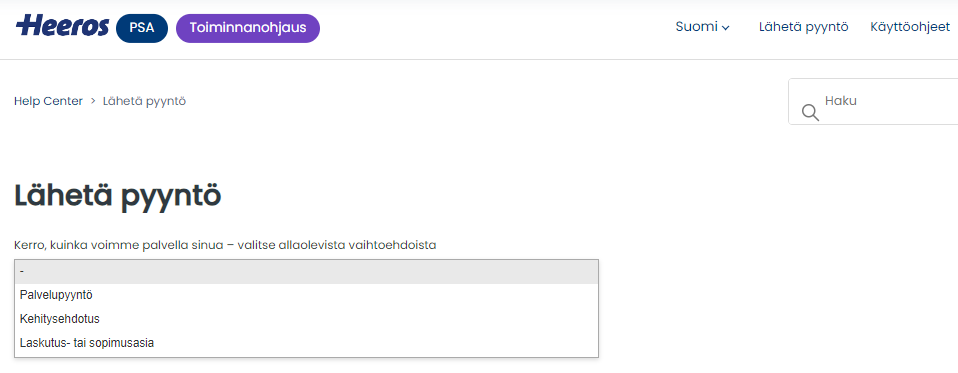The image size is (958, 373).
Task: Go to Käyttöohjeet in the top navigation
Action: click(910, 27)
